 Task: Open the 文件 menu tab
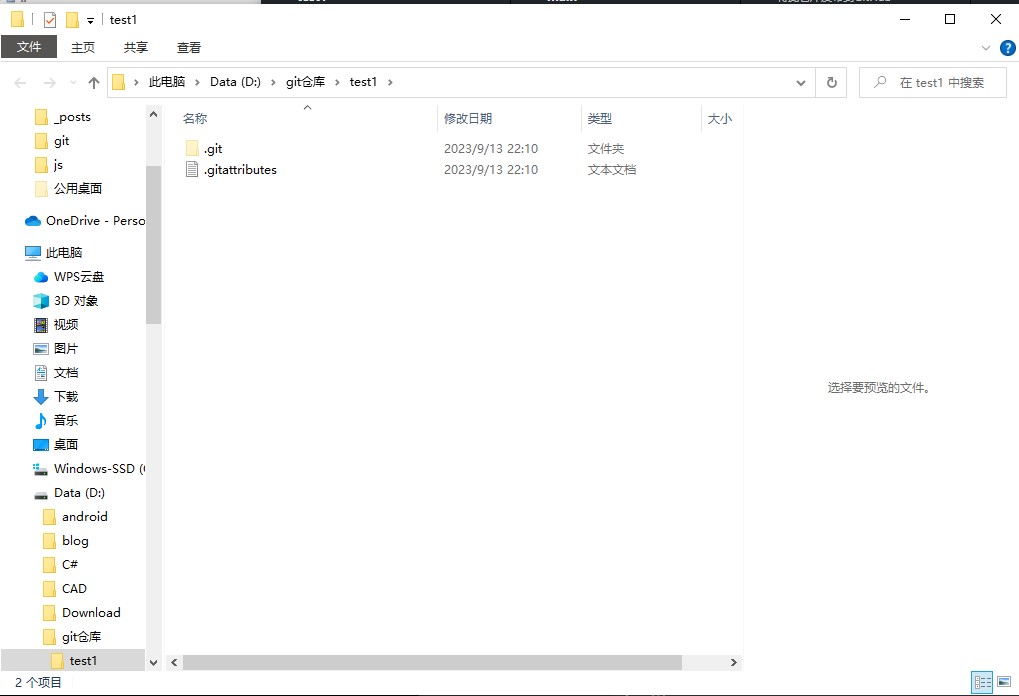click(29, 47)
